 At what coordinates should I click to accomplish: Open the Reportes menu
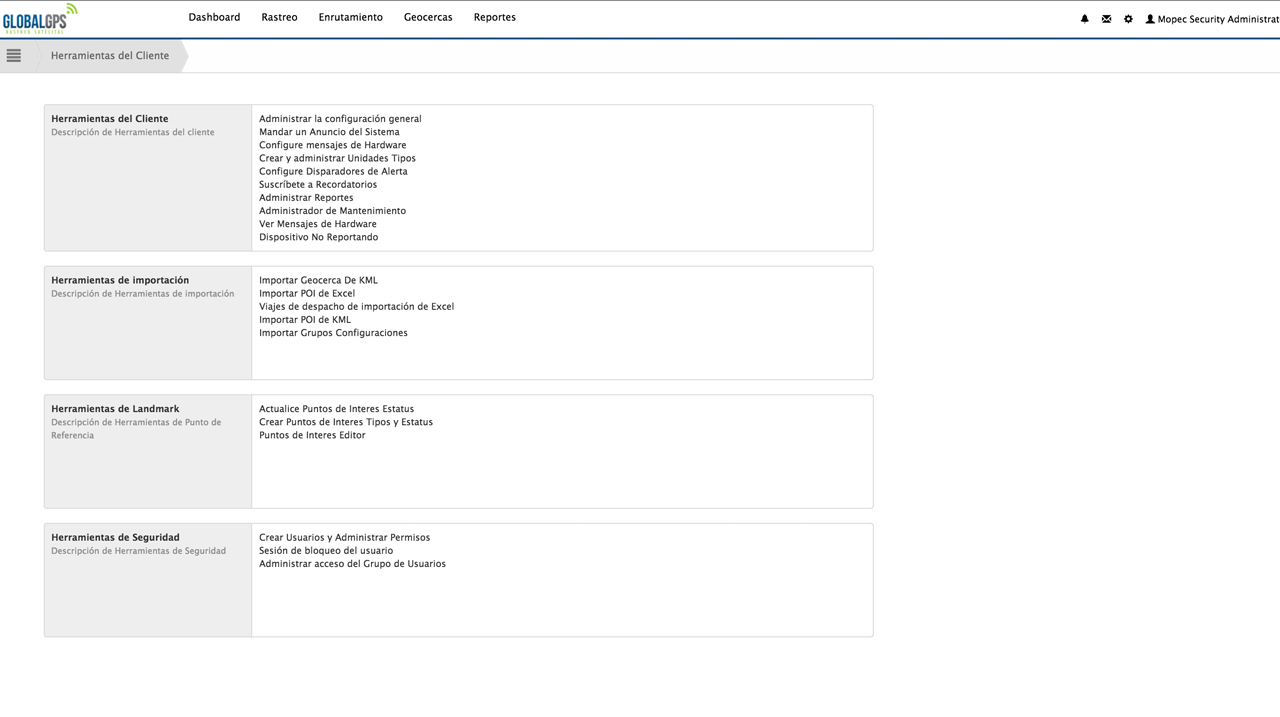[494, 17]
